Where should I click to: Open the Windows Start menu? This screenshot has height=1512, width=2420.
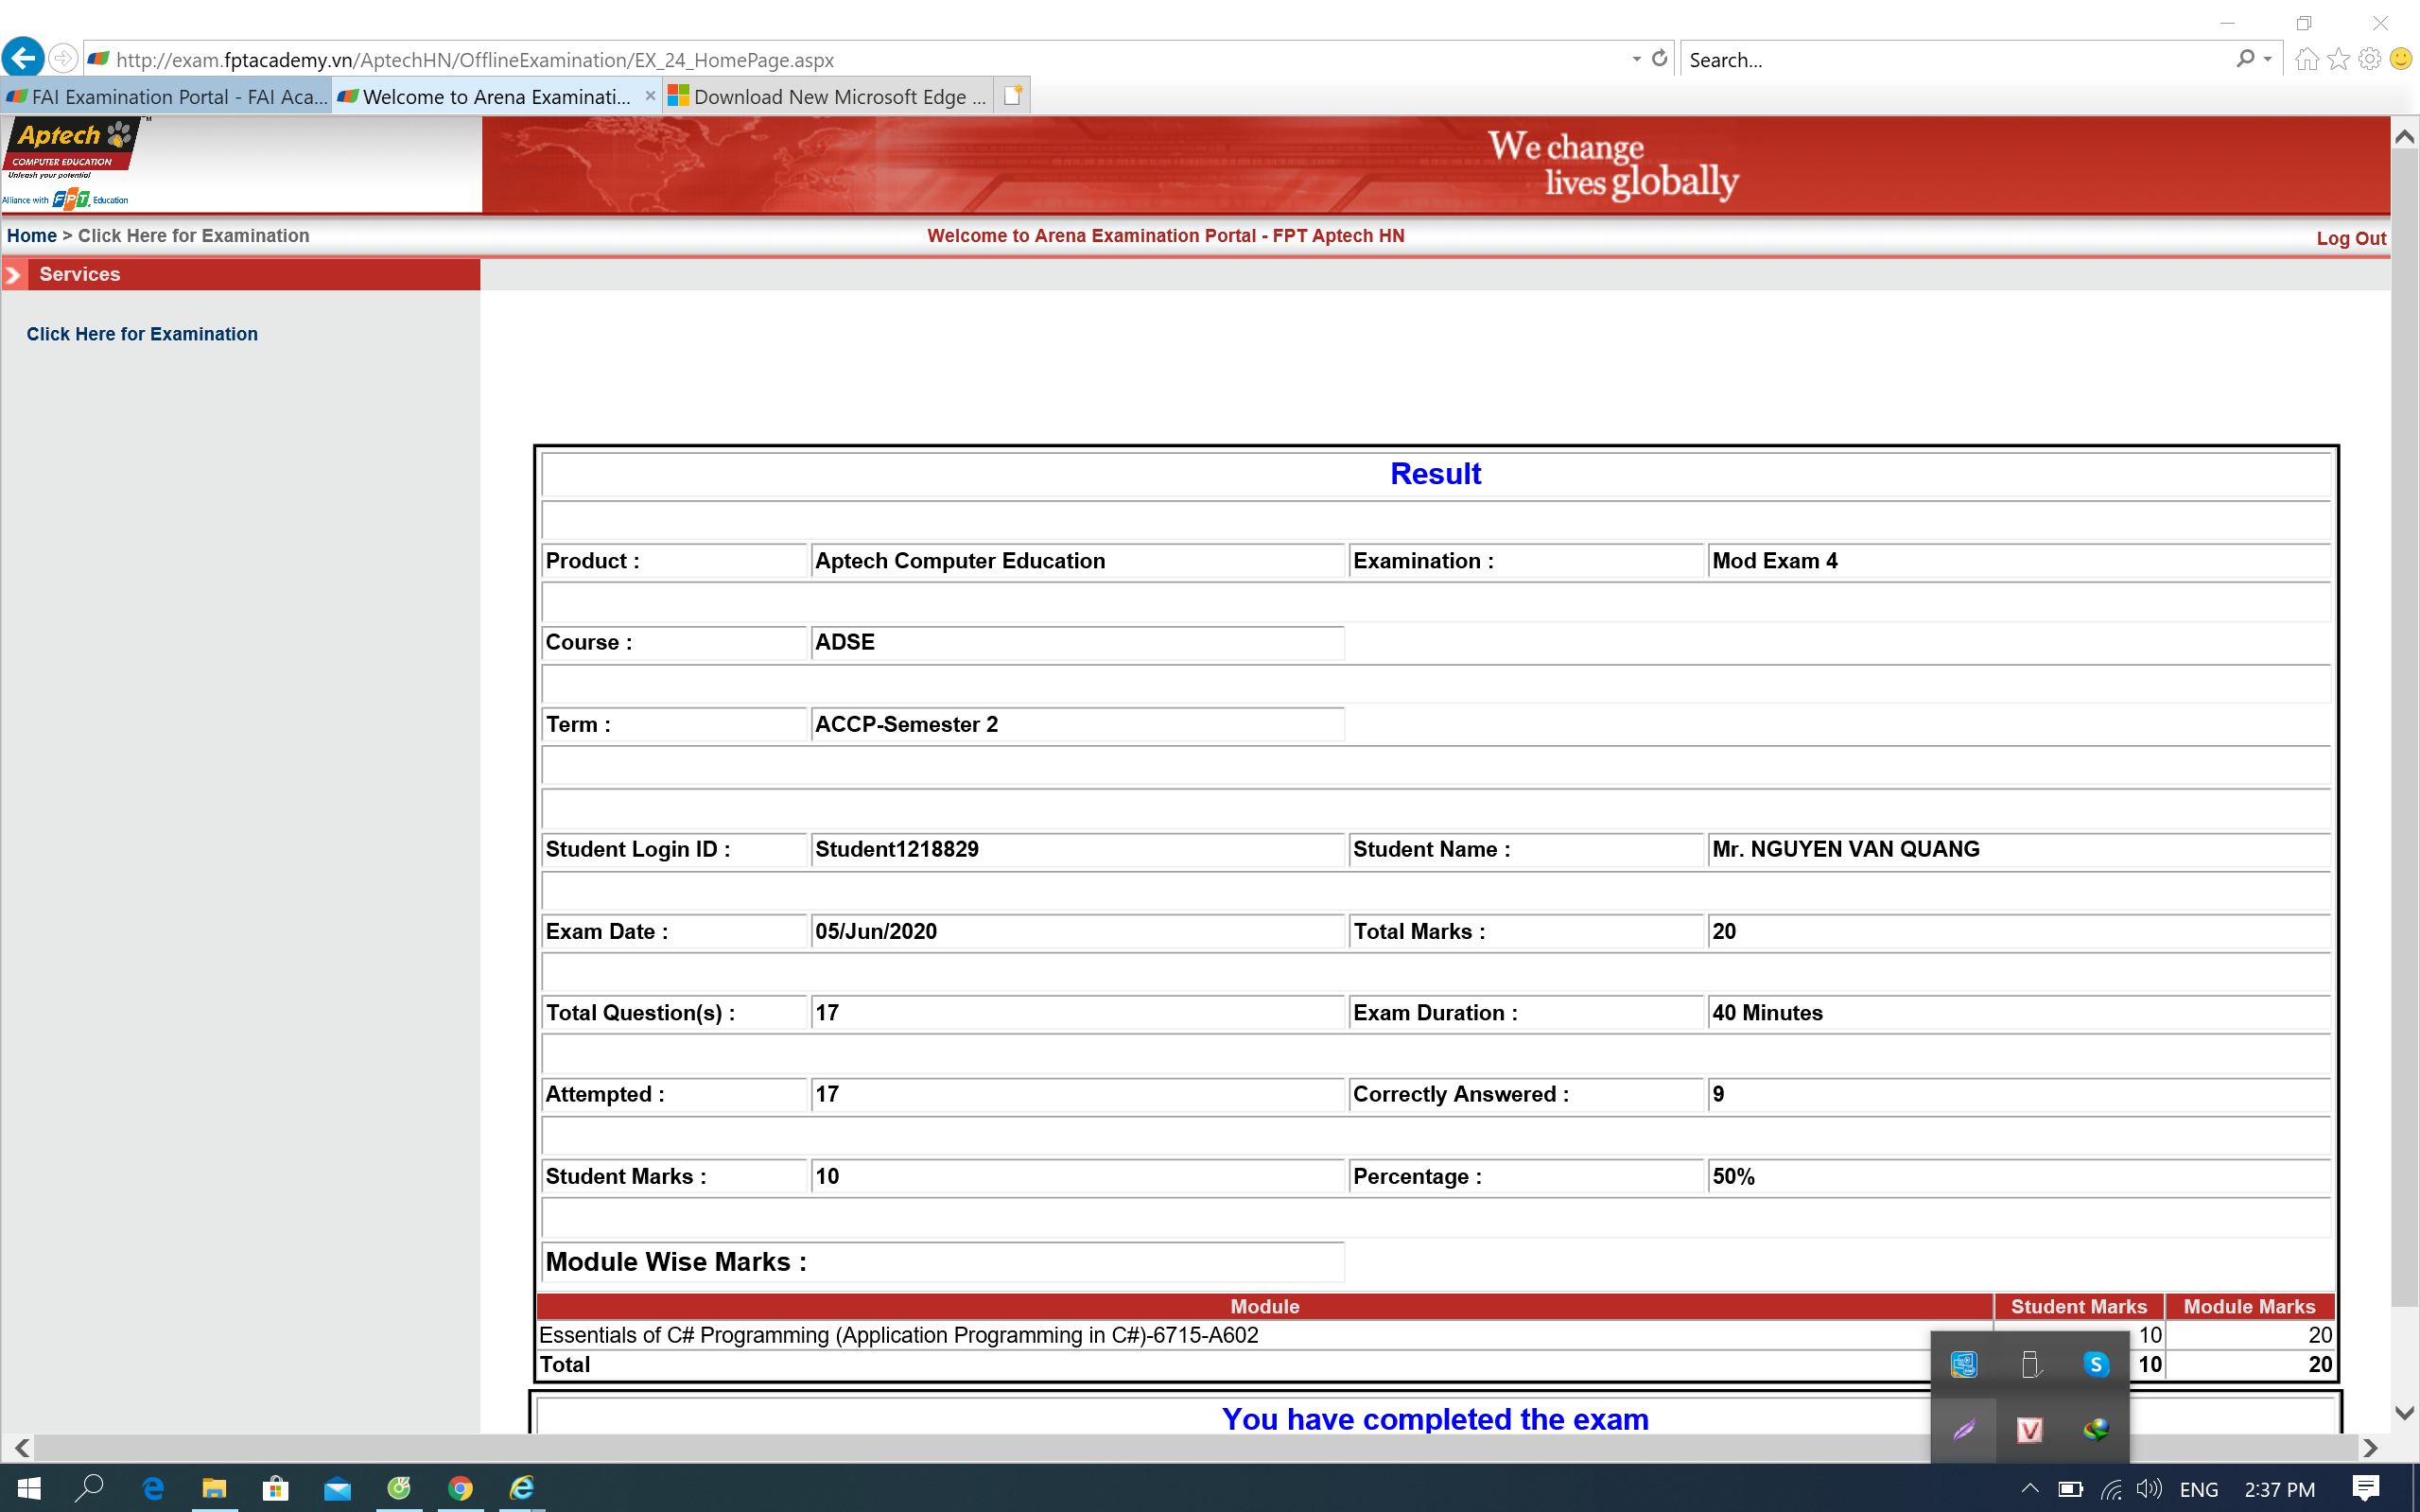point(29,1488)
